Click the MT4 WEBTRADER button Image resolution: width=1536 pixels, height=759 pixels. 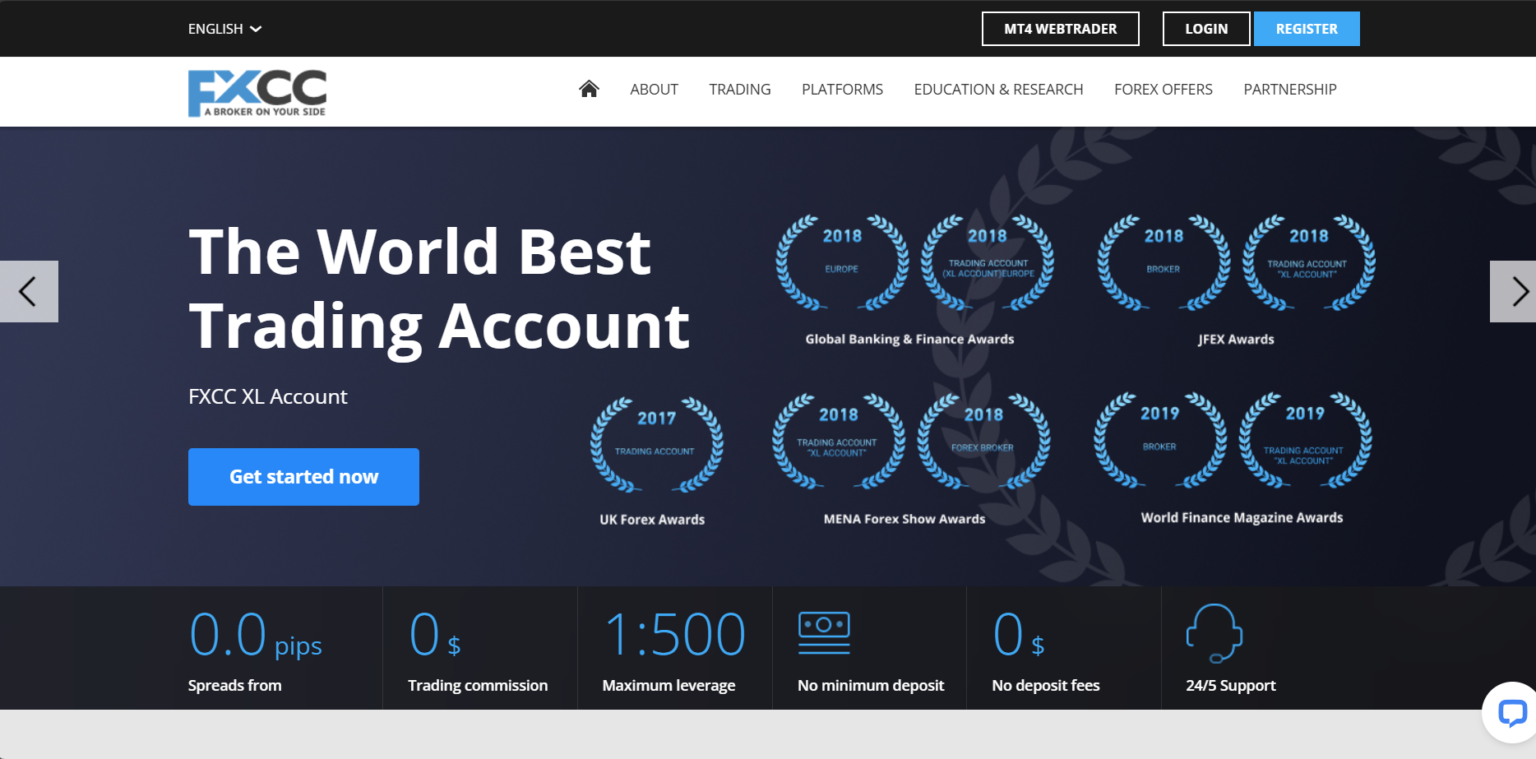[1060, 29]
